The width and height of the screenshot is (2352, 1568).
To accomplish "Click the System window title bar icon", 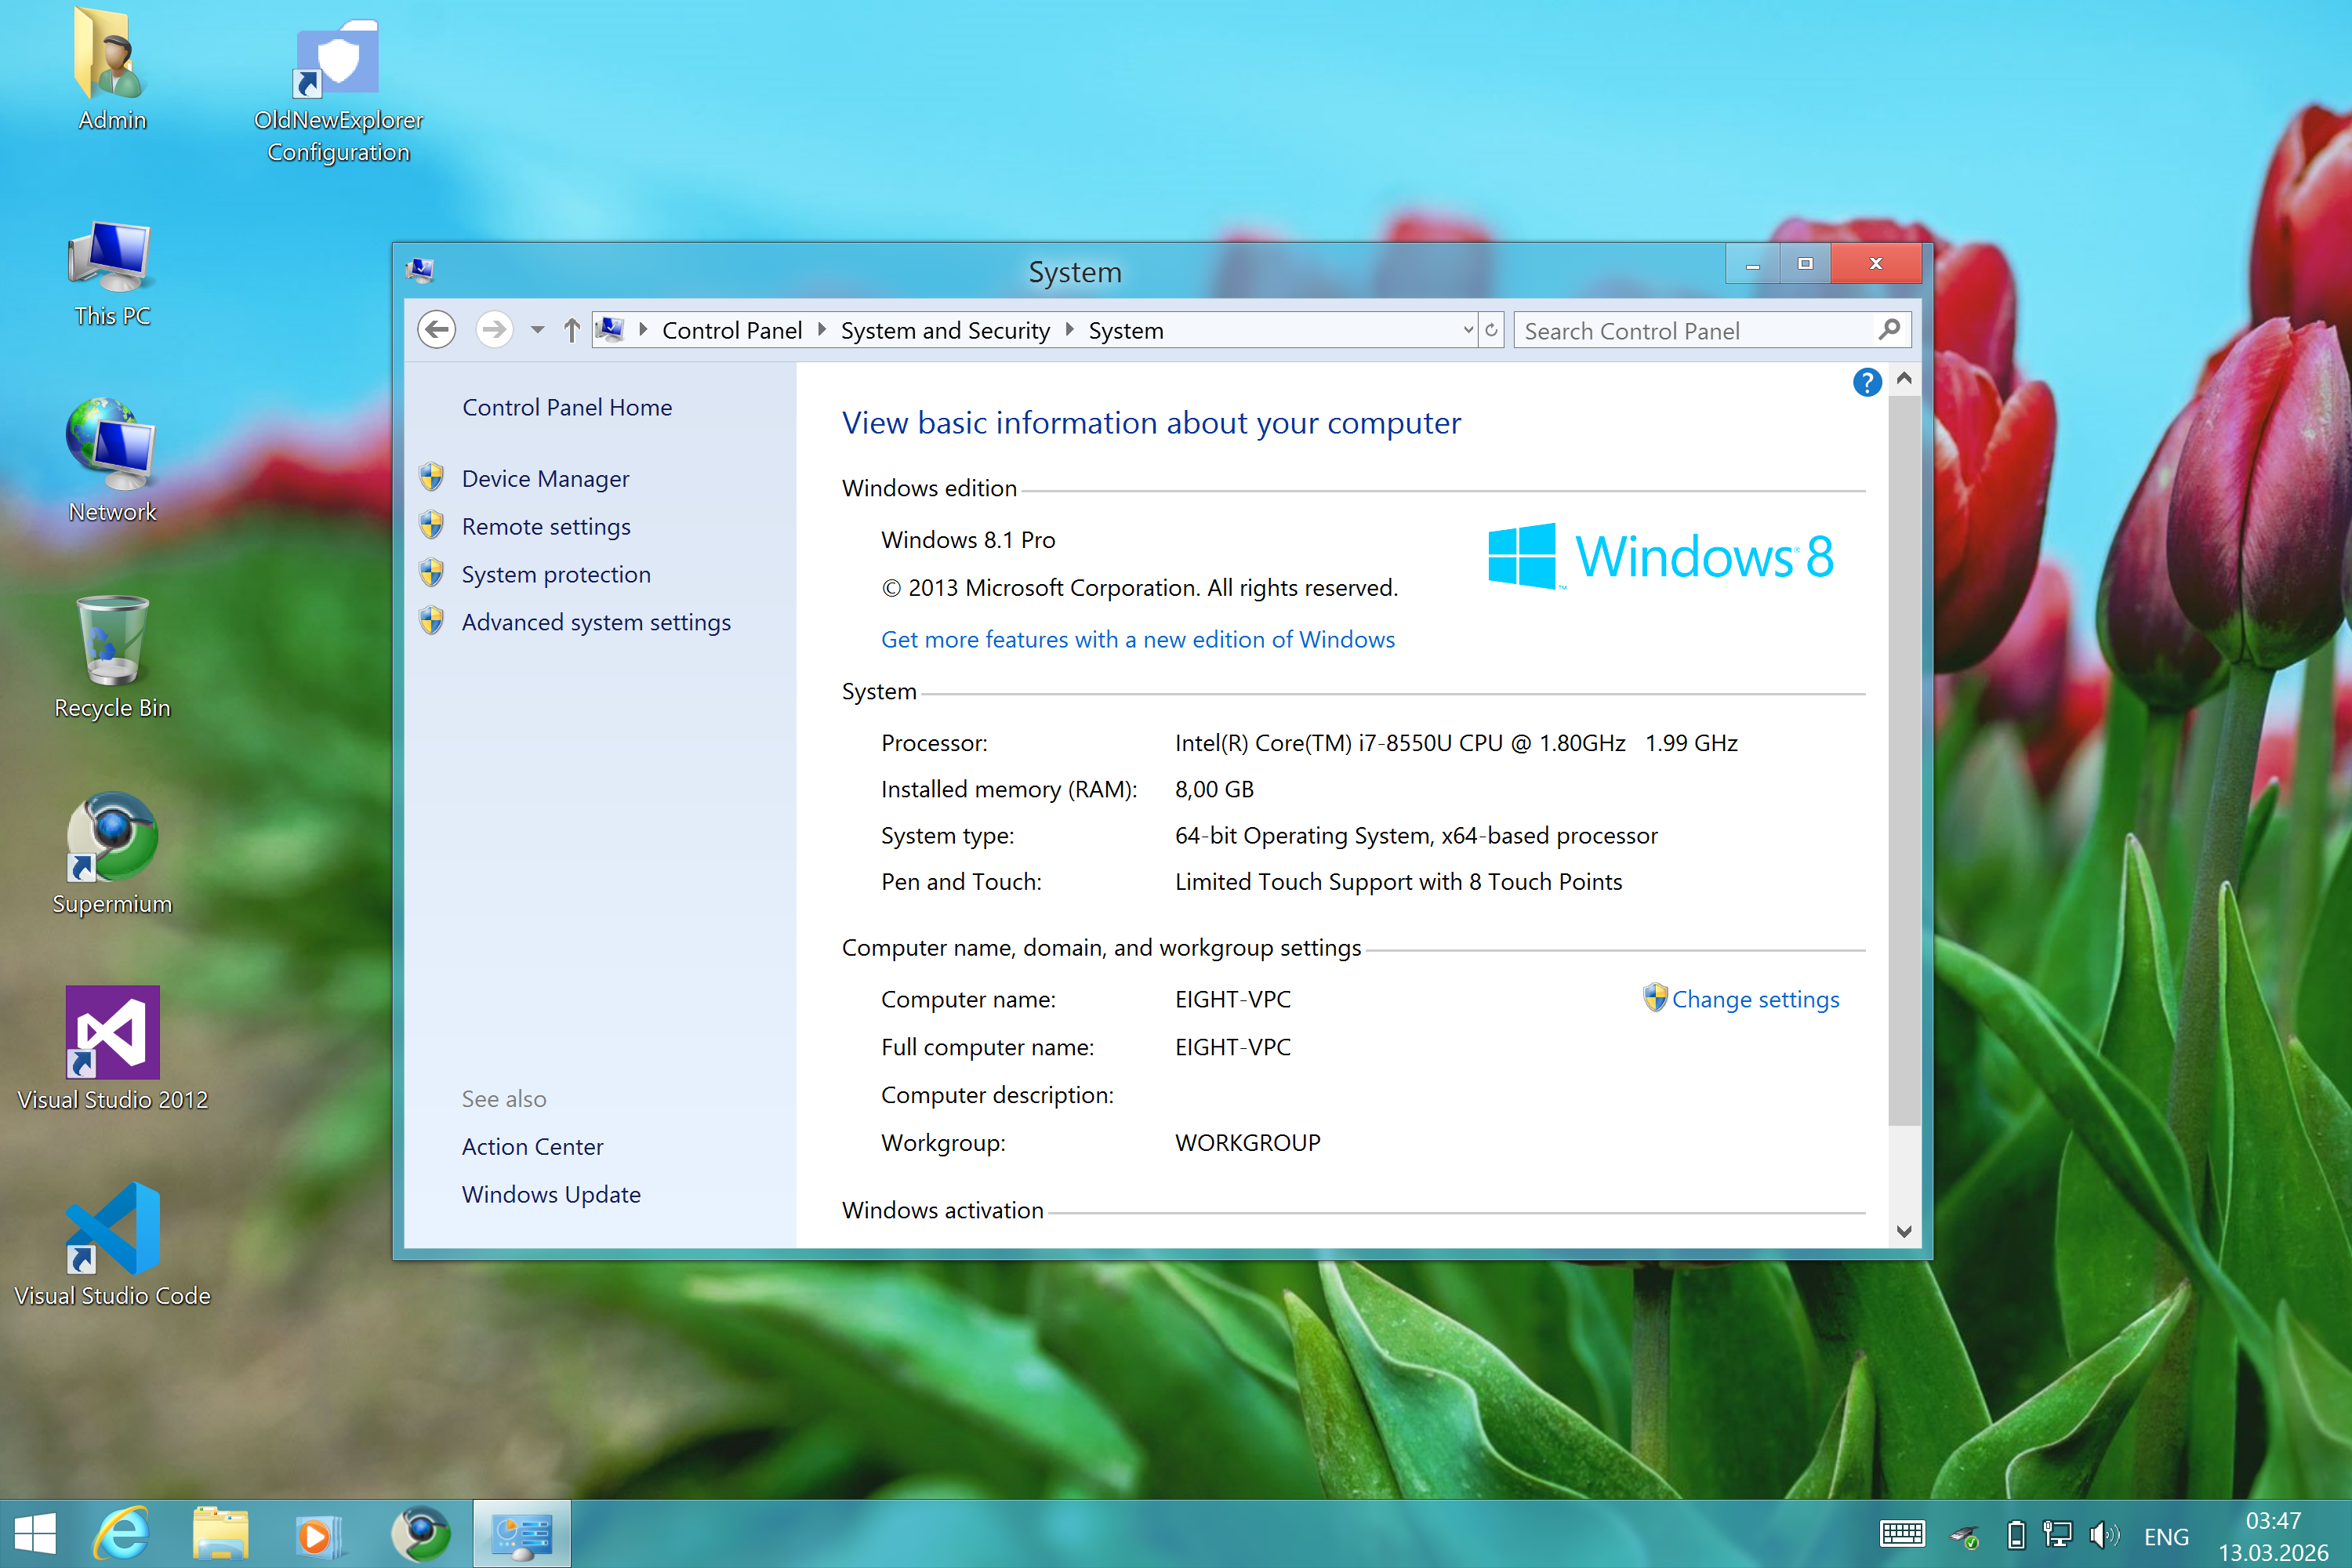I will click(x=420, y=270).
